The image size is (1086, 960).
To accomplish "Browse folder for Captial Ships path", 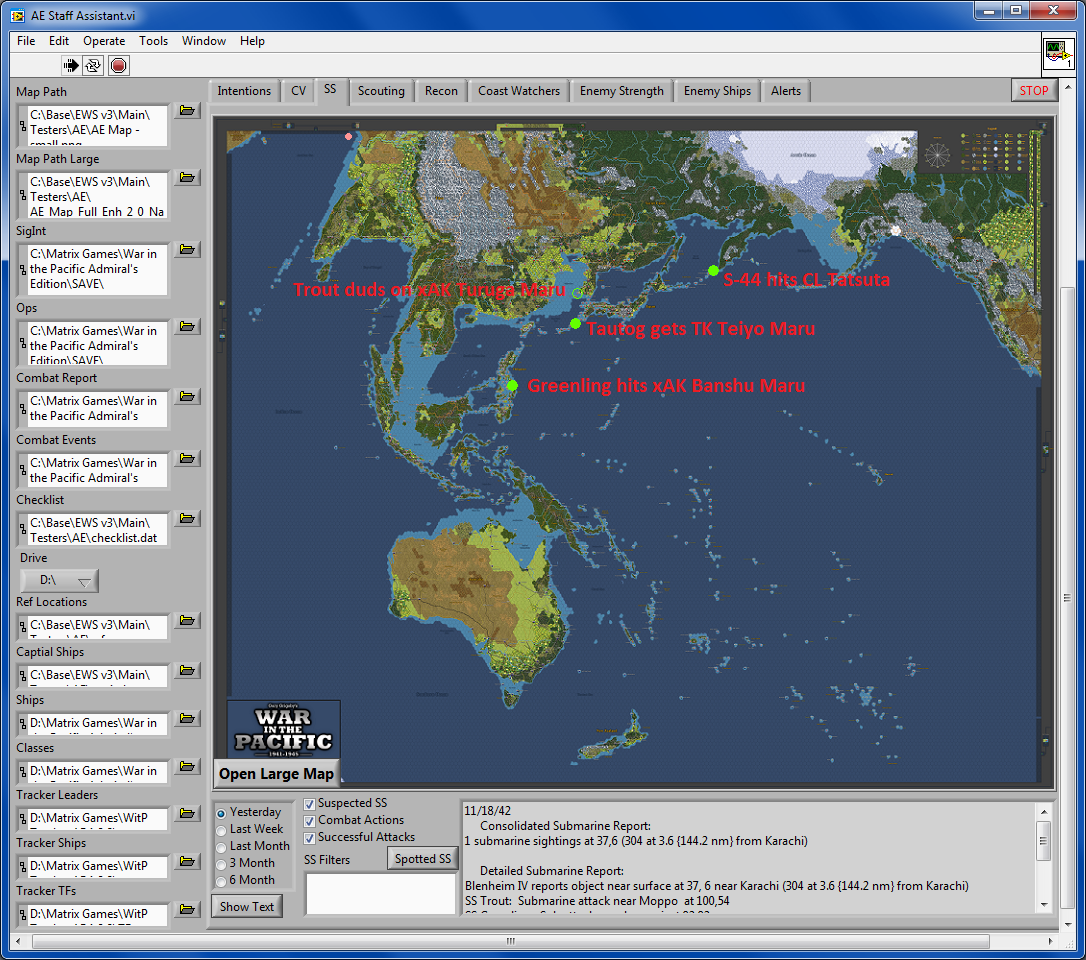I will [x=187, y=670].
